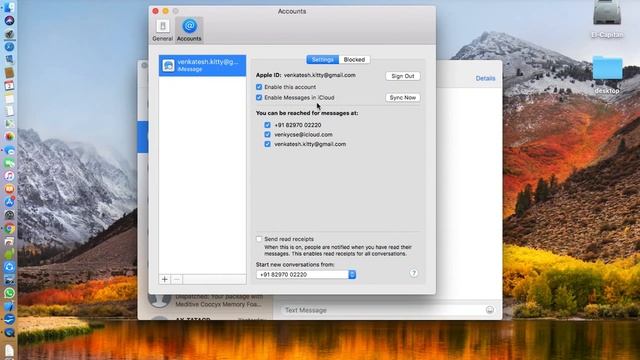
Task: Open Calendar from the Dock
Action: pyautogui.click(x=9, y=85)
